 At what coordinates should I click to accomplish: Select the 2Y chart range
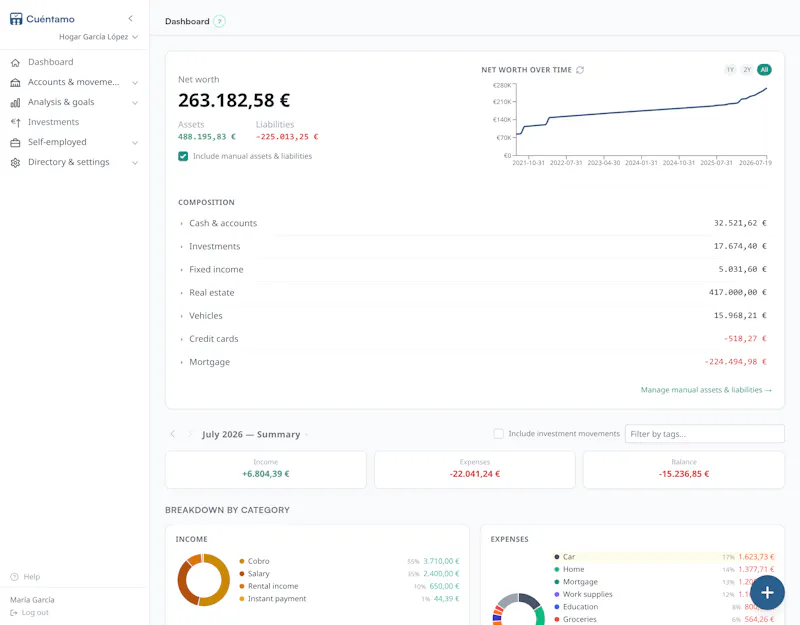pyautogui.click(x=747, y=70)
